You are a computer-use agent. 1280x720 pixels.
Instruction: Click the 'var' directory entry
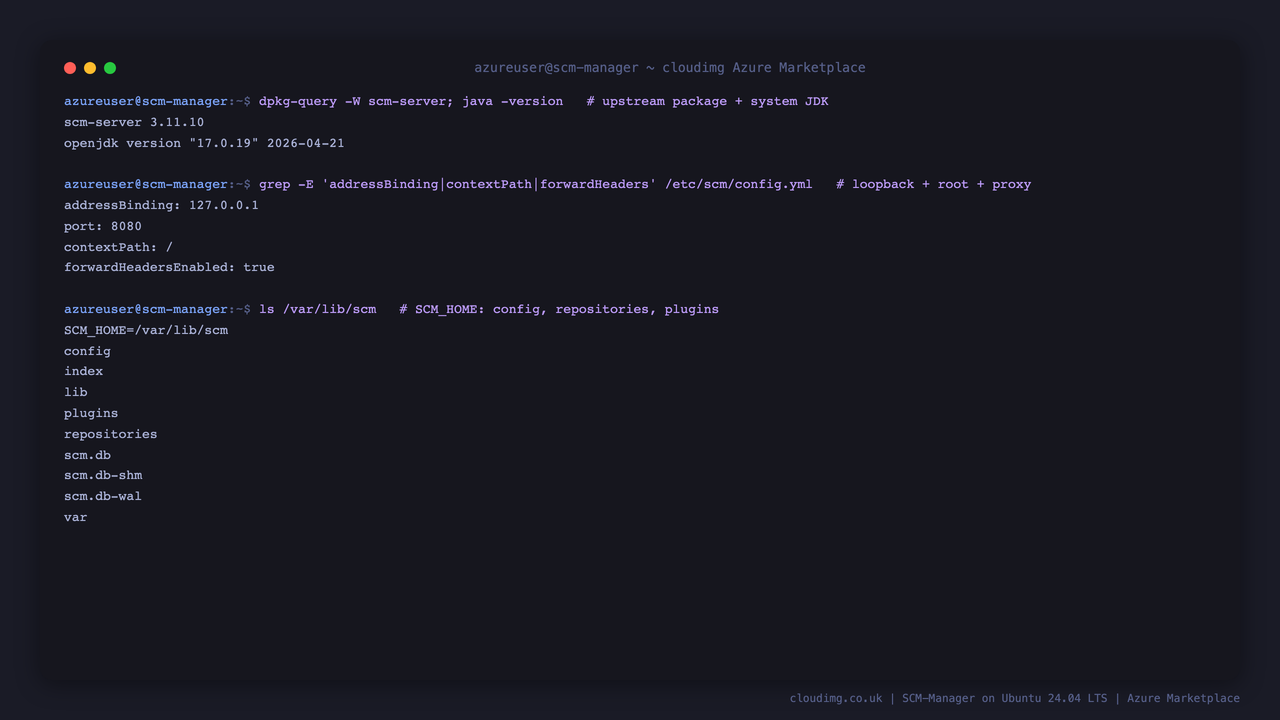click(x=76, y=517)
